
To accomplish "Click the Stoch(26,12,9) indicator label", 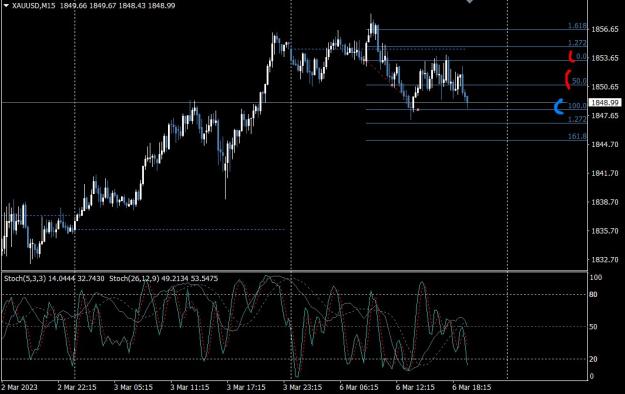I will click(134, 279).
